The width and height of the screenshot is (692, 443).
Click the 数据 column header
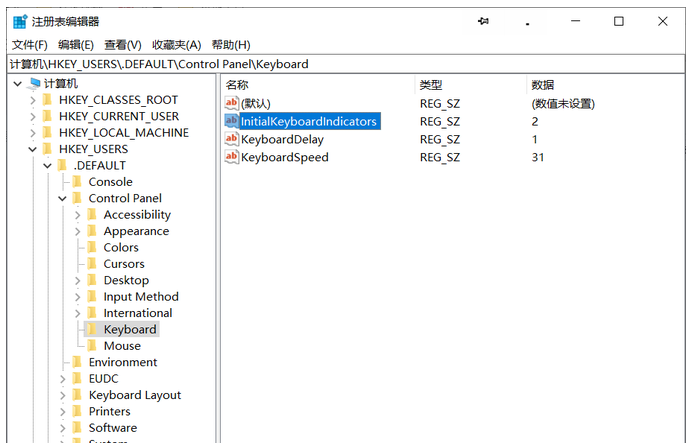click(543, 85)
